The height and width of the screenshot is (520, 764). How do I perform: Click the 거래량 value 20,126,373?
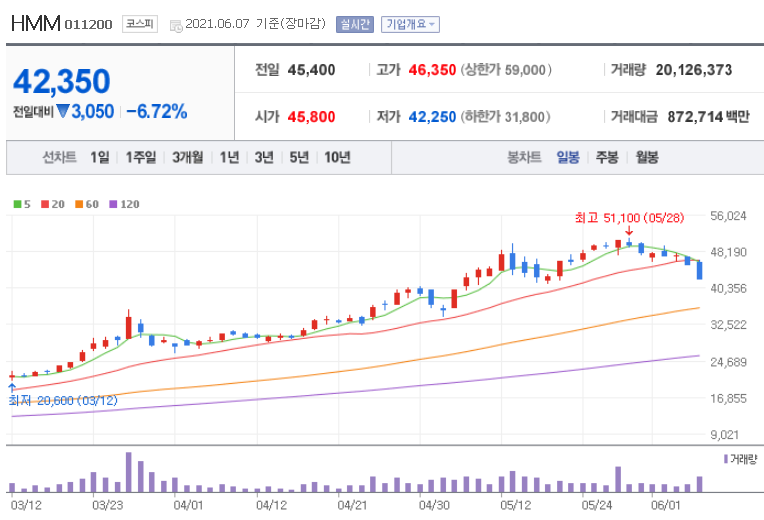tap(694, 70)
